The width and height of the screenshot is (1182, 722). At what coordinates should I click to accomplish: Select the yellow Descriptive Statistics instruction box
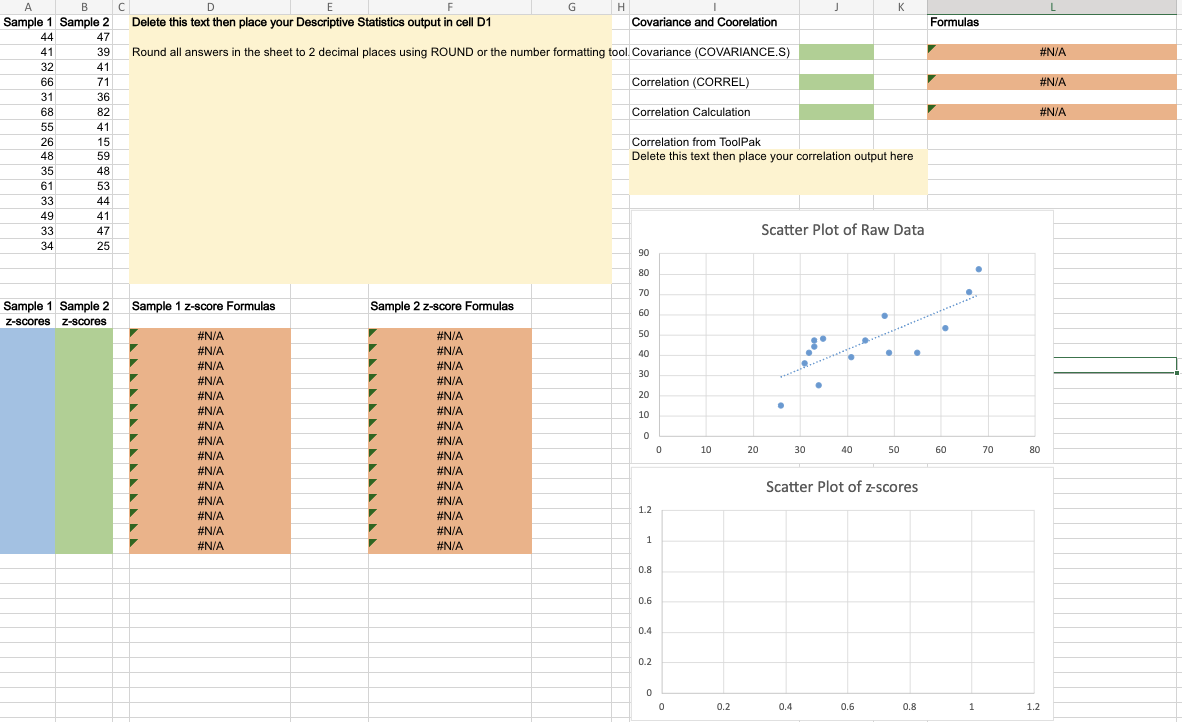click(370, 150)
